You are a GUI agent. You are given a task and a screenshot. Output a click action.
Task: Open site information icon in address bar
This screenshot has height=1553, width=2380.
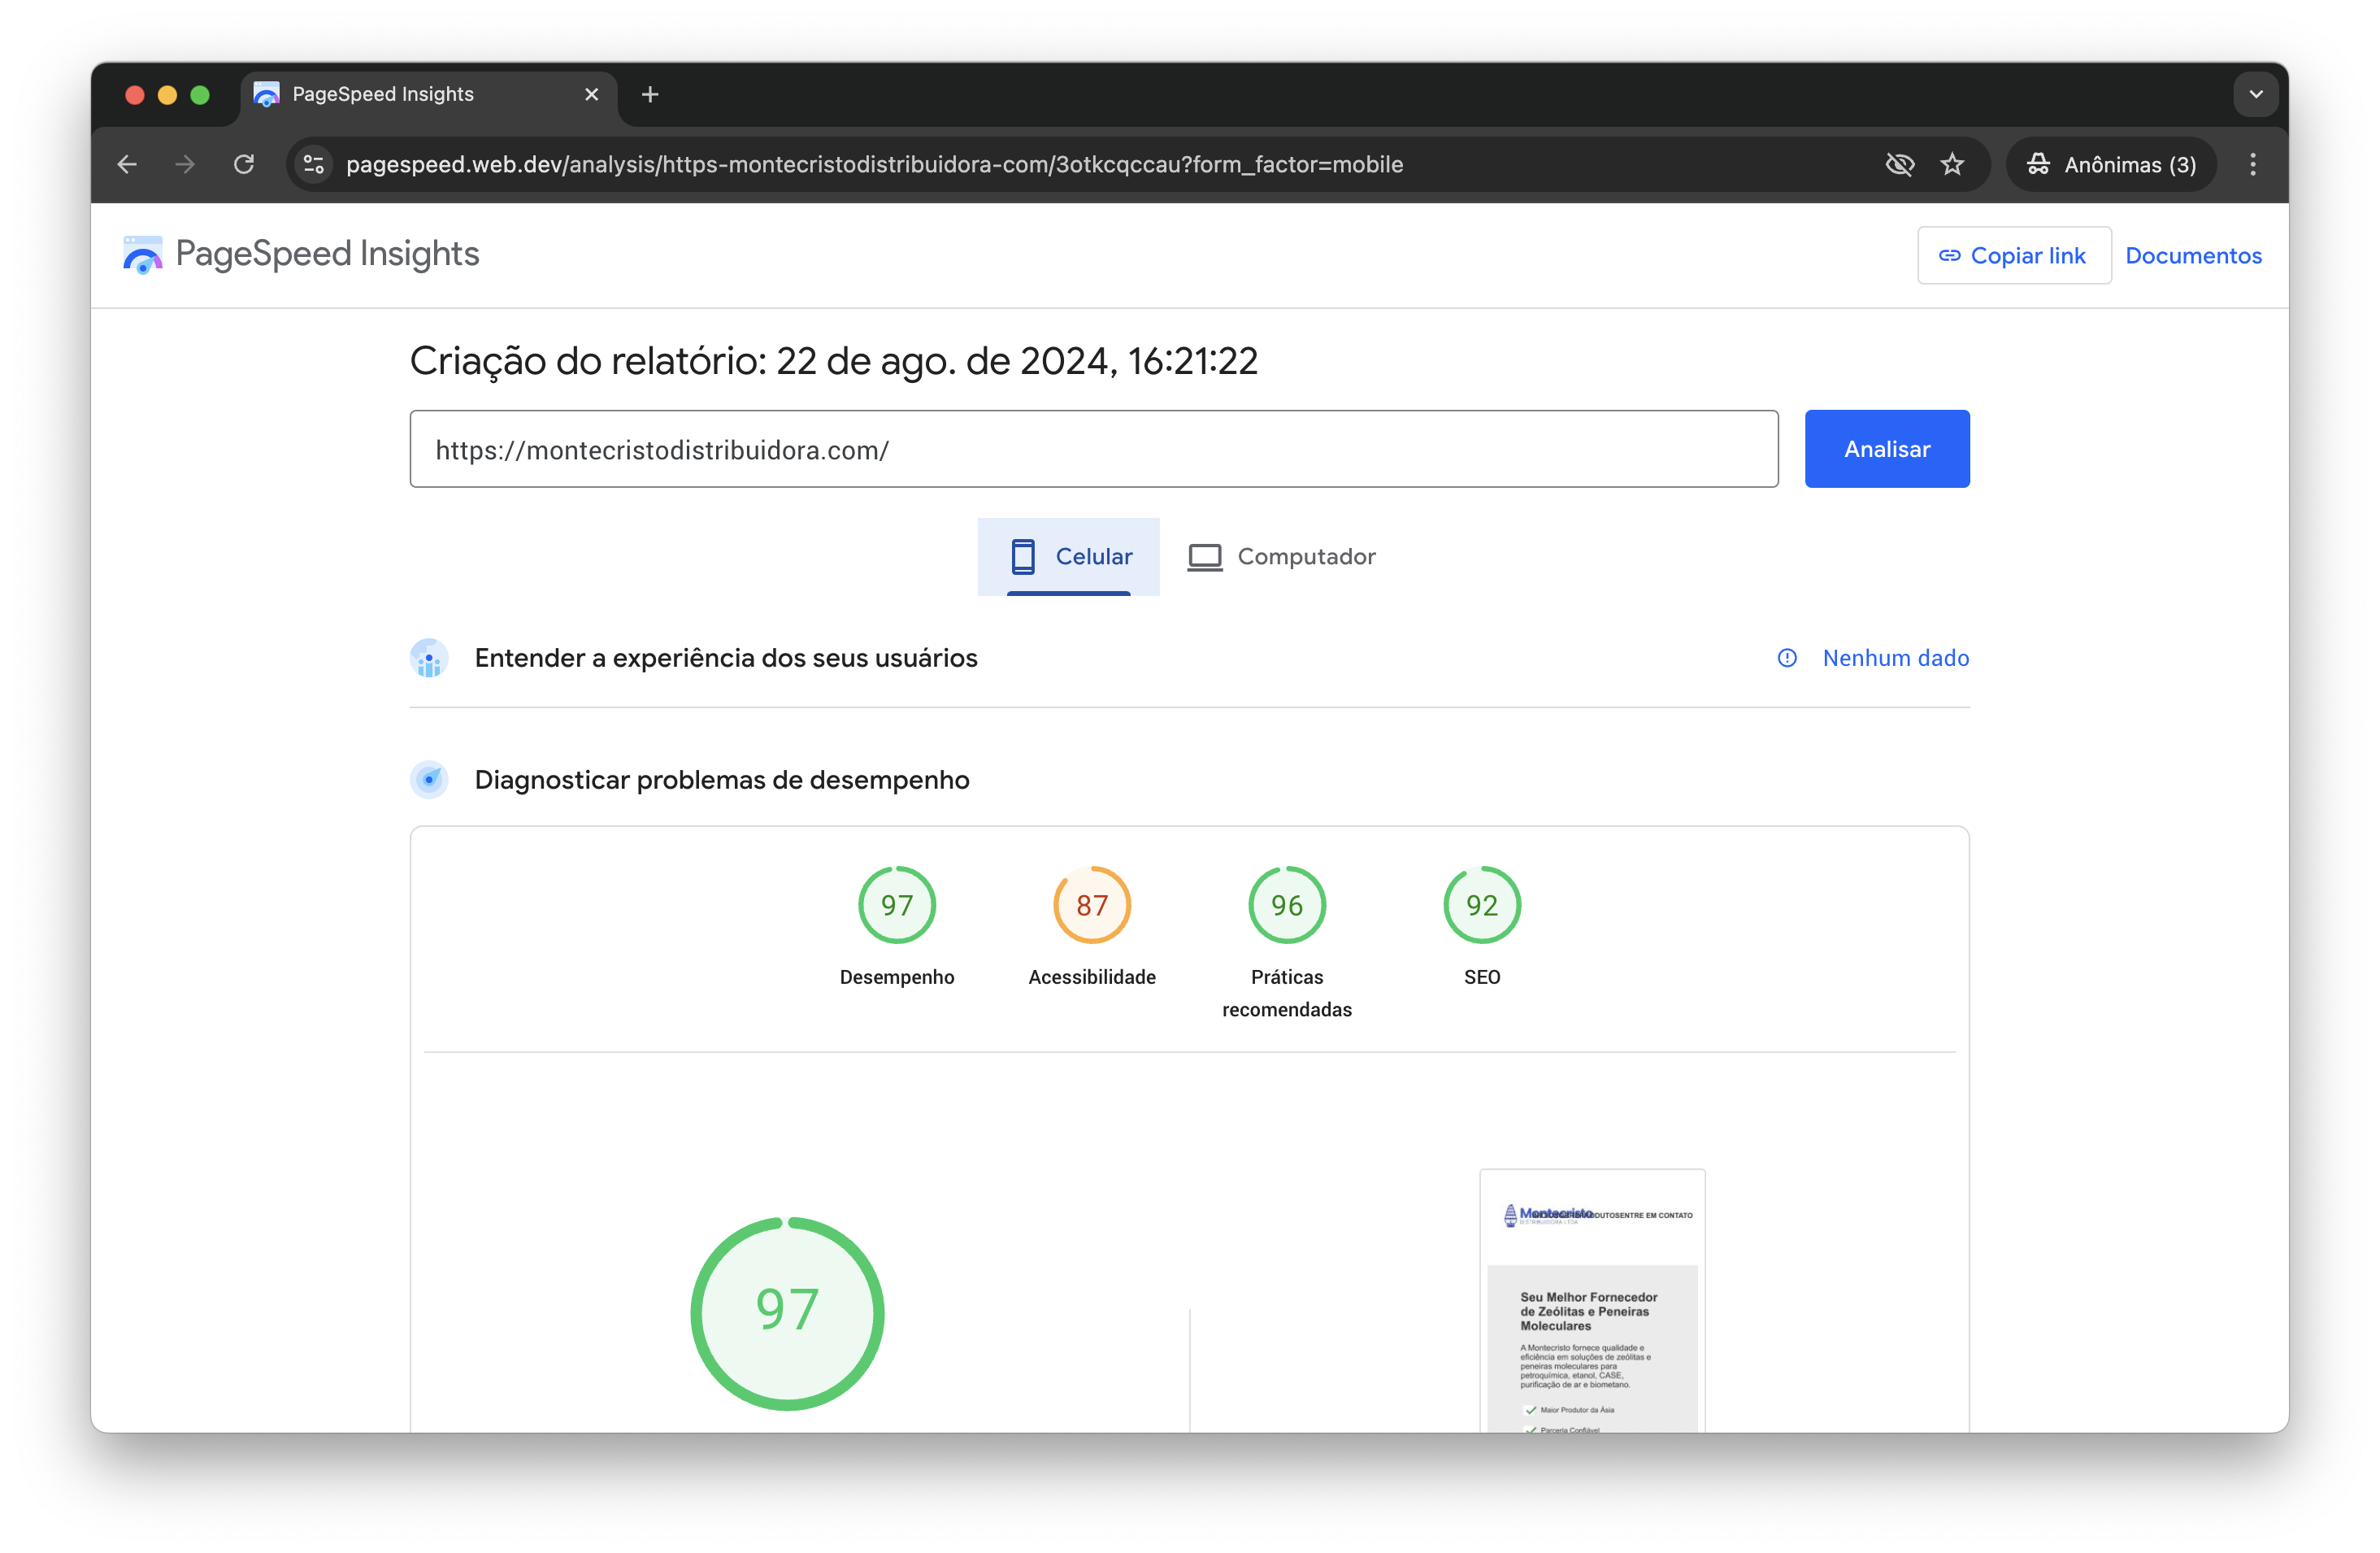tap(314, 164)
